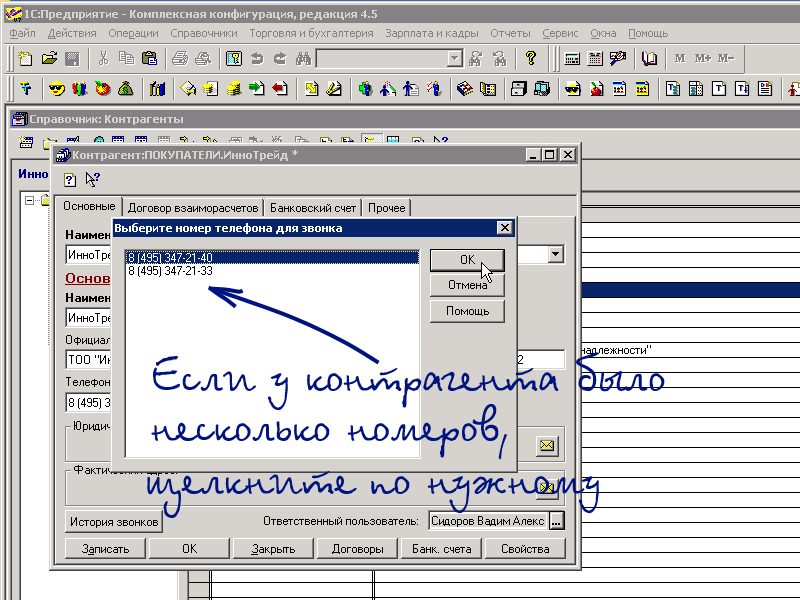Image resolution: width=800 pixels, height=600 pixels.
Task: Open the calculator icon in the toolbar
Action: point(572,59)
